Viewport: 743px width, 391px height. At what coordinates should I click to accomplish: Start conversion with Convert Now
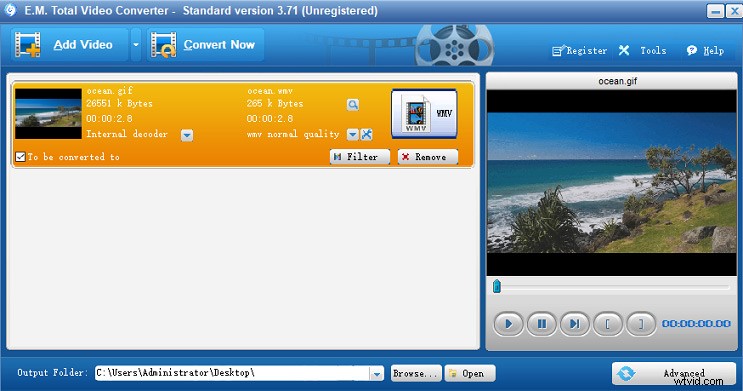point(205,45)
